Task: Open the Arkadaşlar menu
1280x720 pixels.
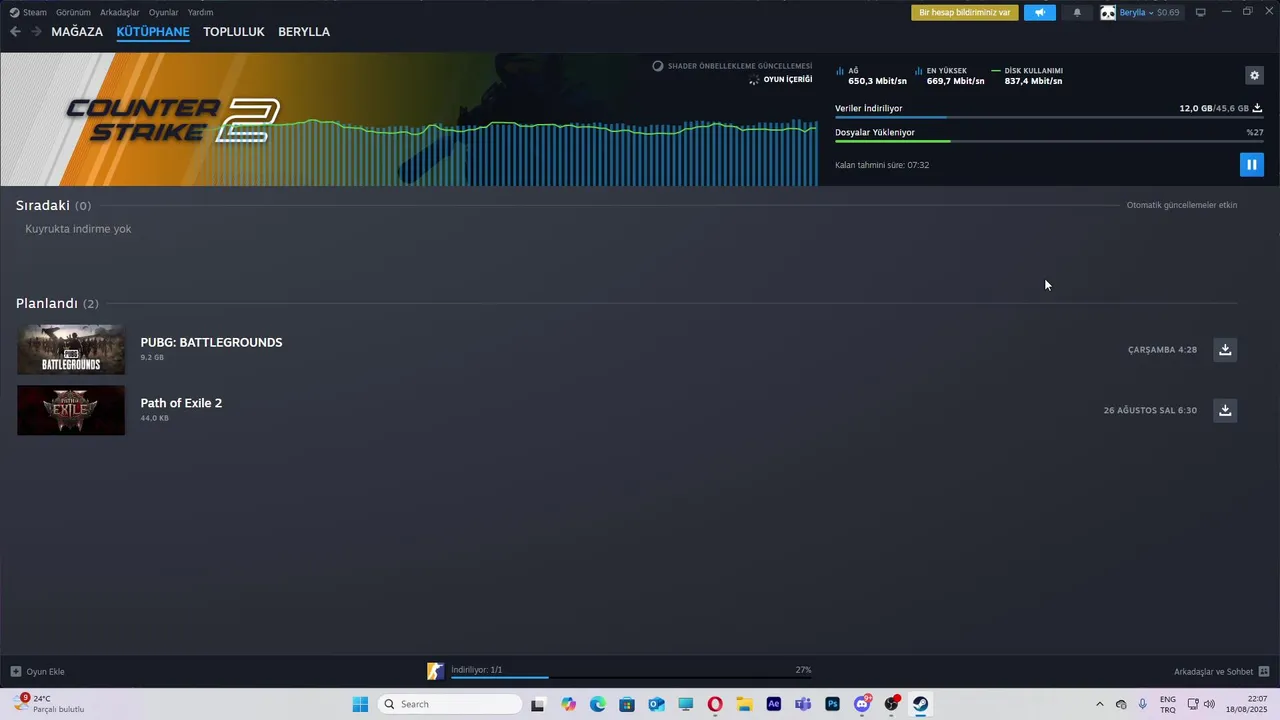Action: [120, 12]
